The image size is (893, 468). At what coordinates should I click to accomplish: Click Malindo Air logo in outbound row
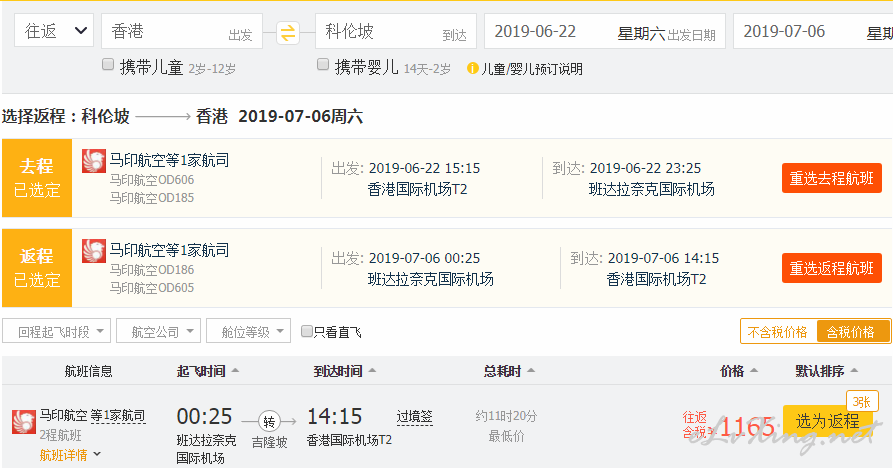tap(94, 161)
